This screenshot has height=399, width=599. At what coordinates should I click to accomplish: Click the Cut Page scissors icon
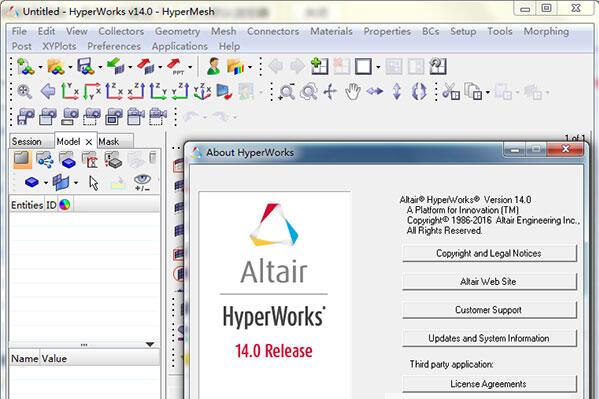[451, 92]
